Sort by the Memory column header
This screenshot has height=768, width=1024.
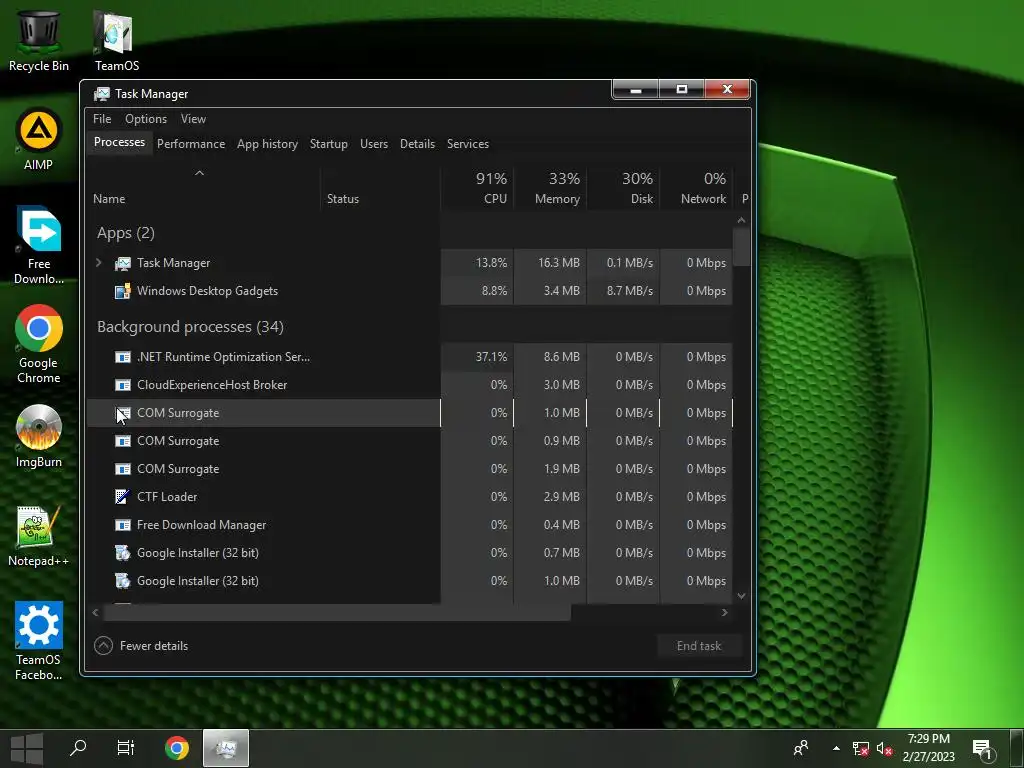(x=551, y=188)
